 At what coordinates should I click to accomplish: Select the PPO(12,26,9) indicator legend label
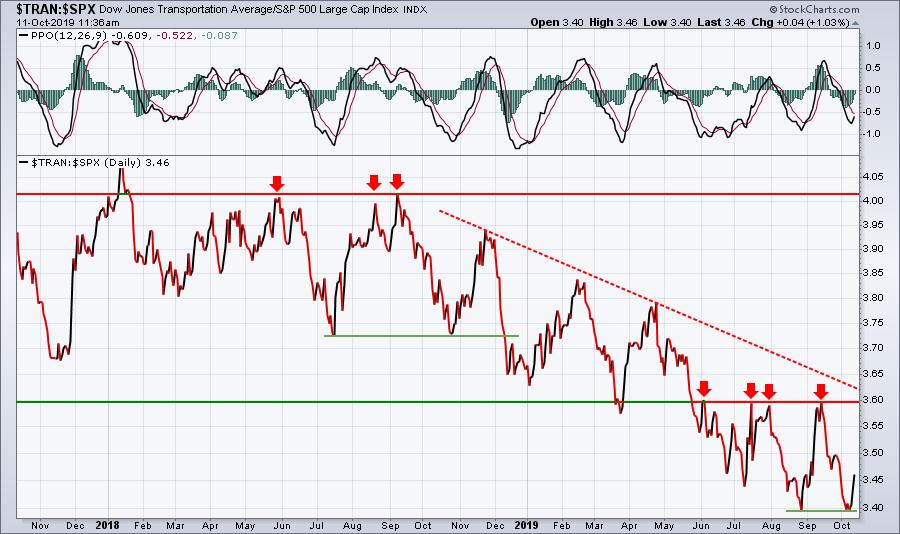tap(69, 36)
